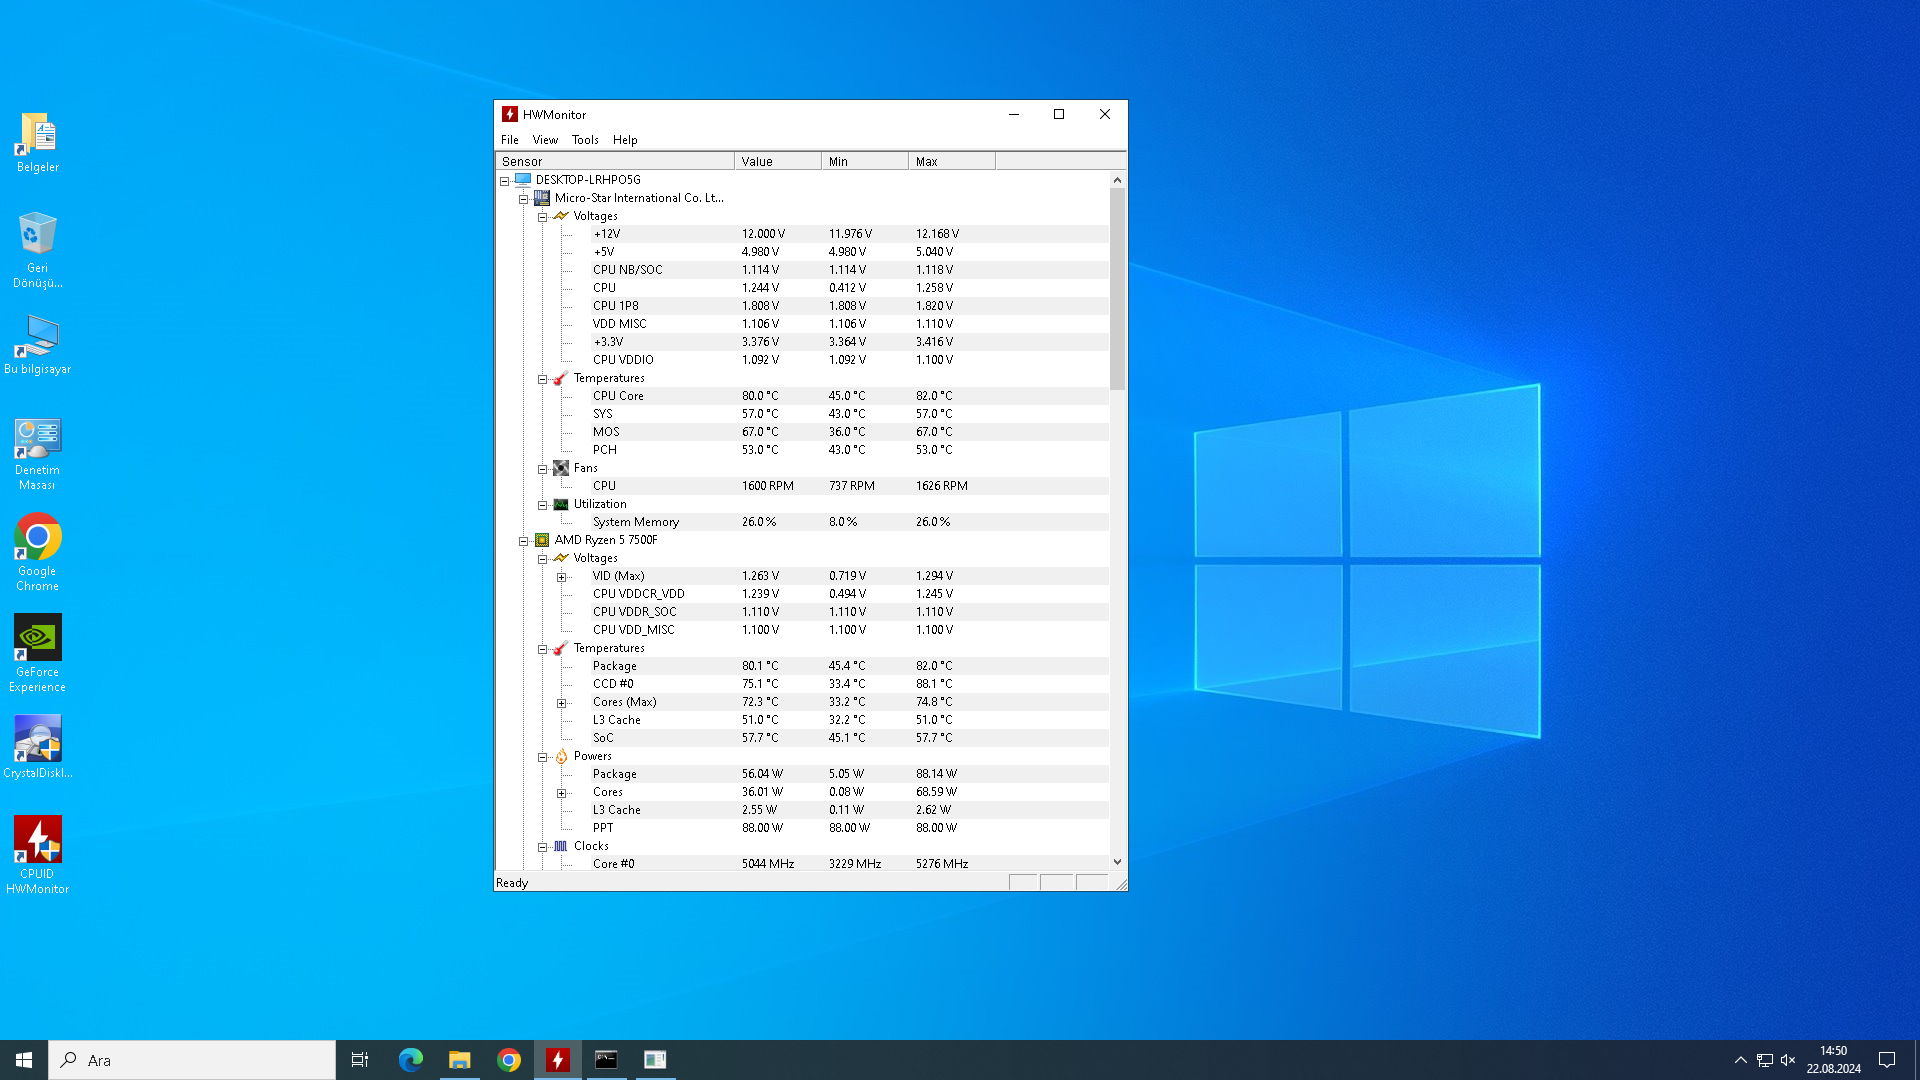Click the AMD Ryzen 5 7500F chip icon
Viewport: 1920px width, 1080px height.
[542, 540]
